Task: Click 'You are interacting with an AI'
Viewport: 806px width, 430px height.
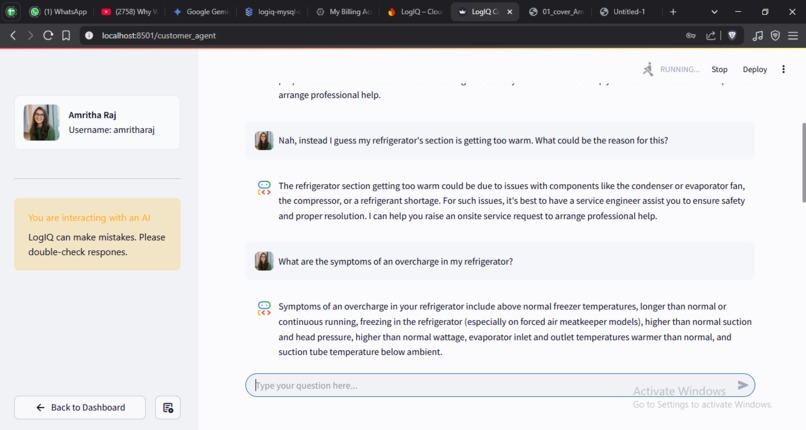Action: (x=89, y=218)
